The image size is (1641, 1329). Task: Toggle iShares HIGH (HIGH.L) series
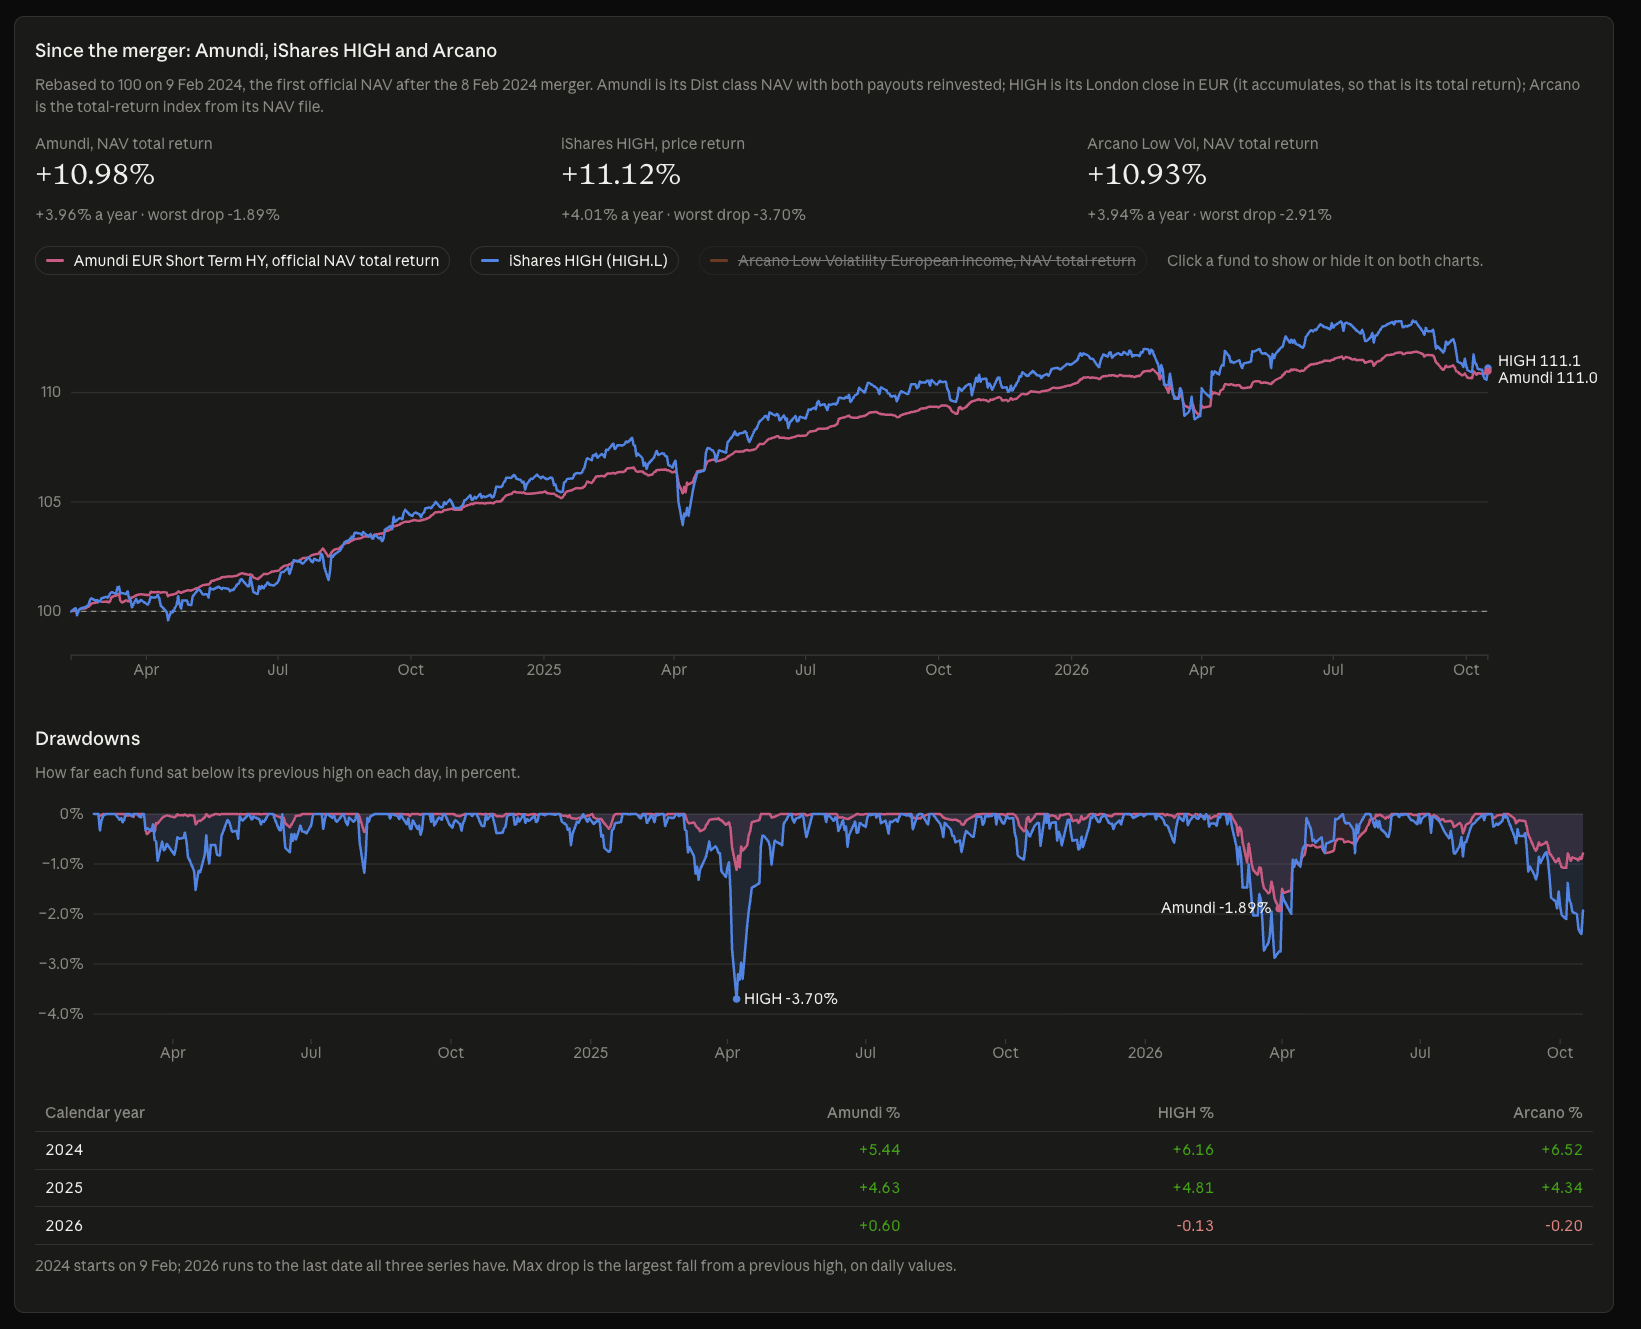tap(575, 261)
